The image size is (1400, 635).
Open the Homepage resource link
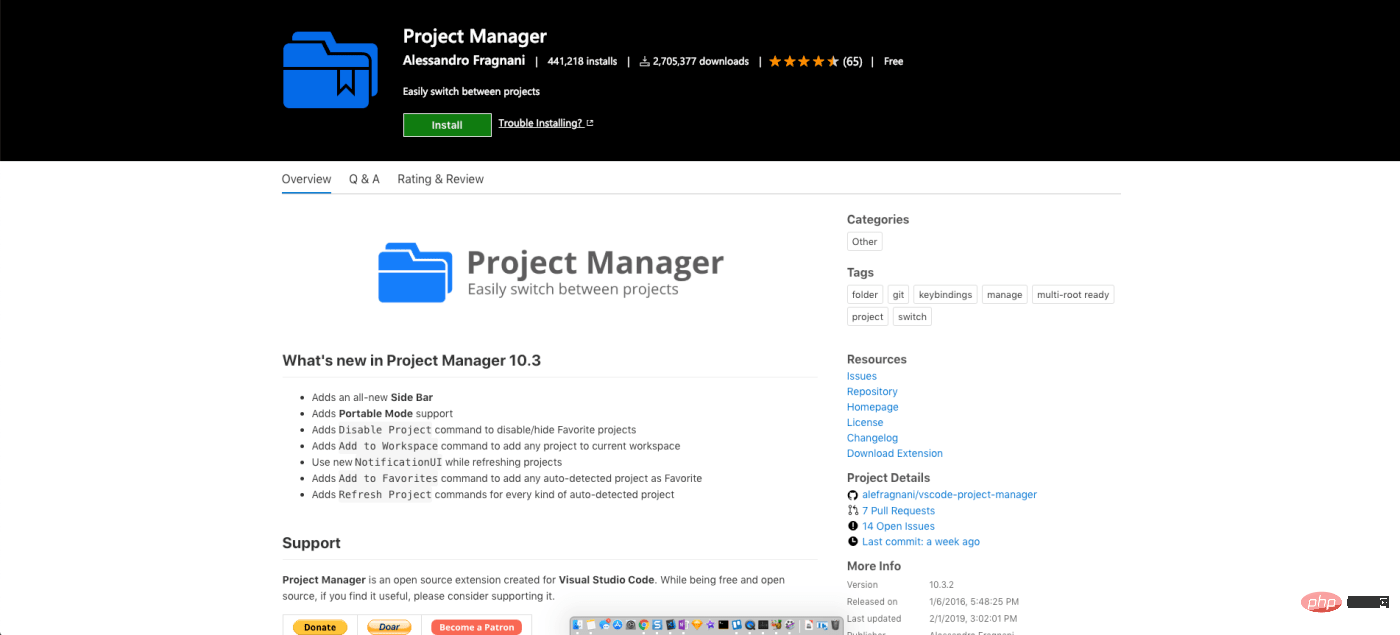(873, 407)
